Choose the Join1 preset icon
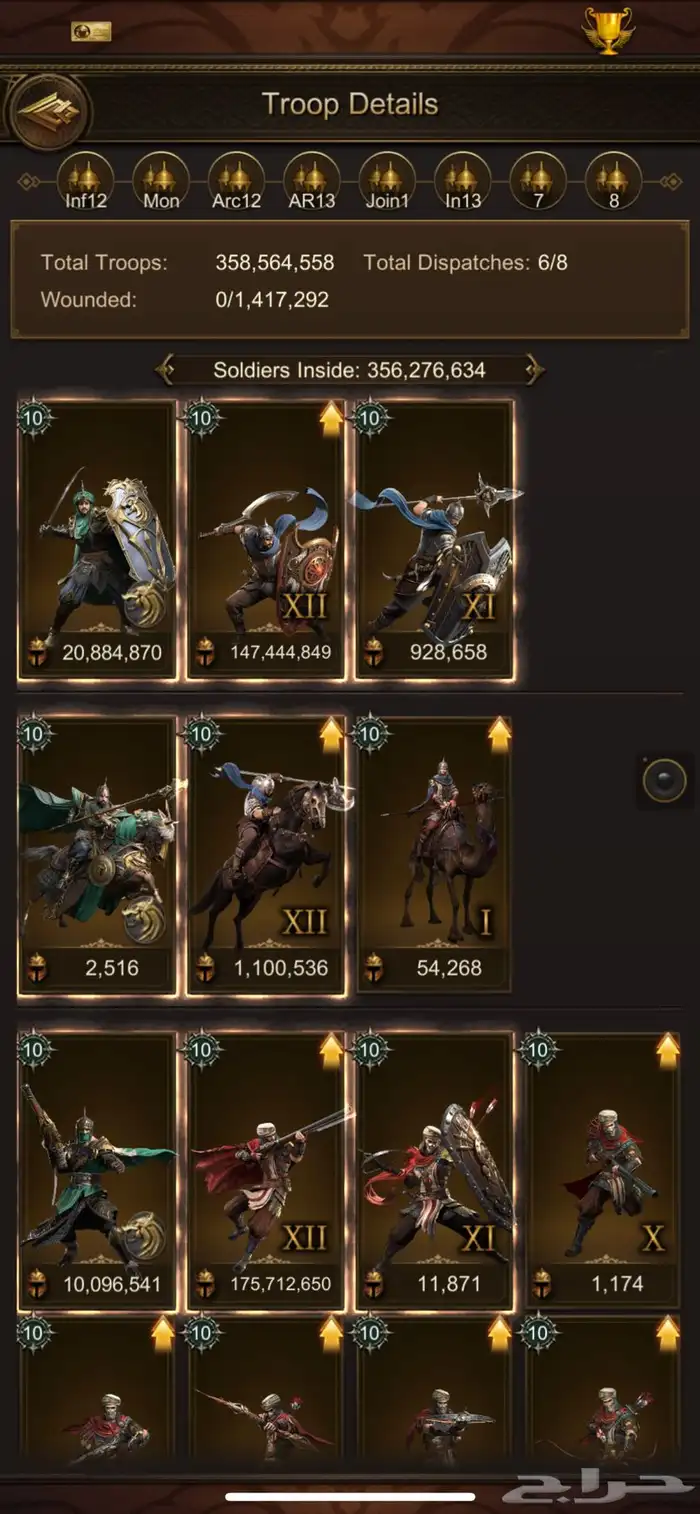Viewport: 700px width, 1514px height. 387,181
